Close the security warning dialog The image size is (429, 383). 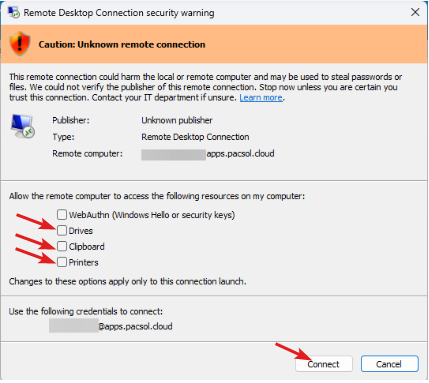coord(415,12)
